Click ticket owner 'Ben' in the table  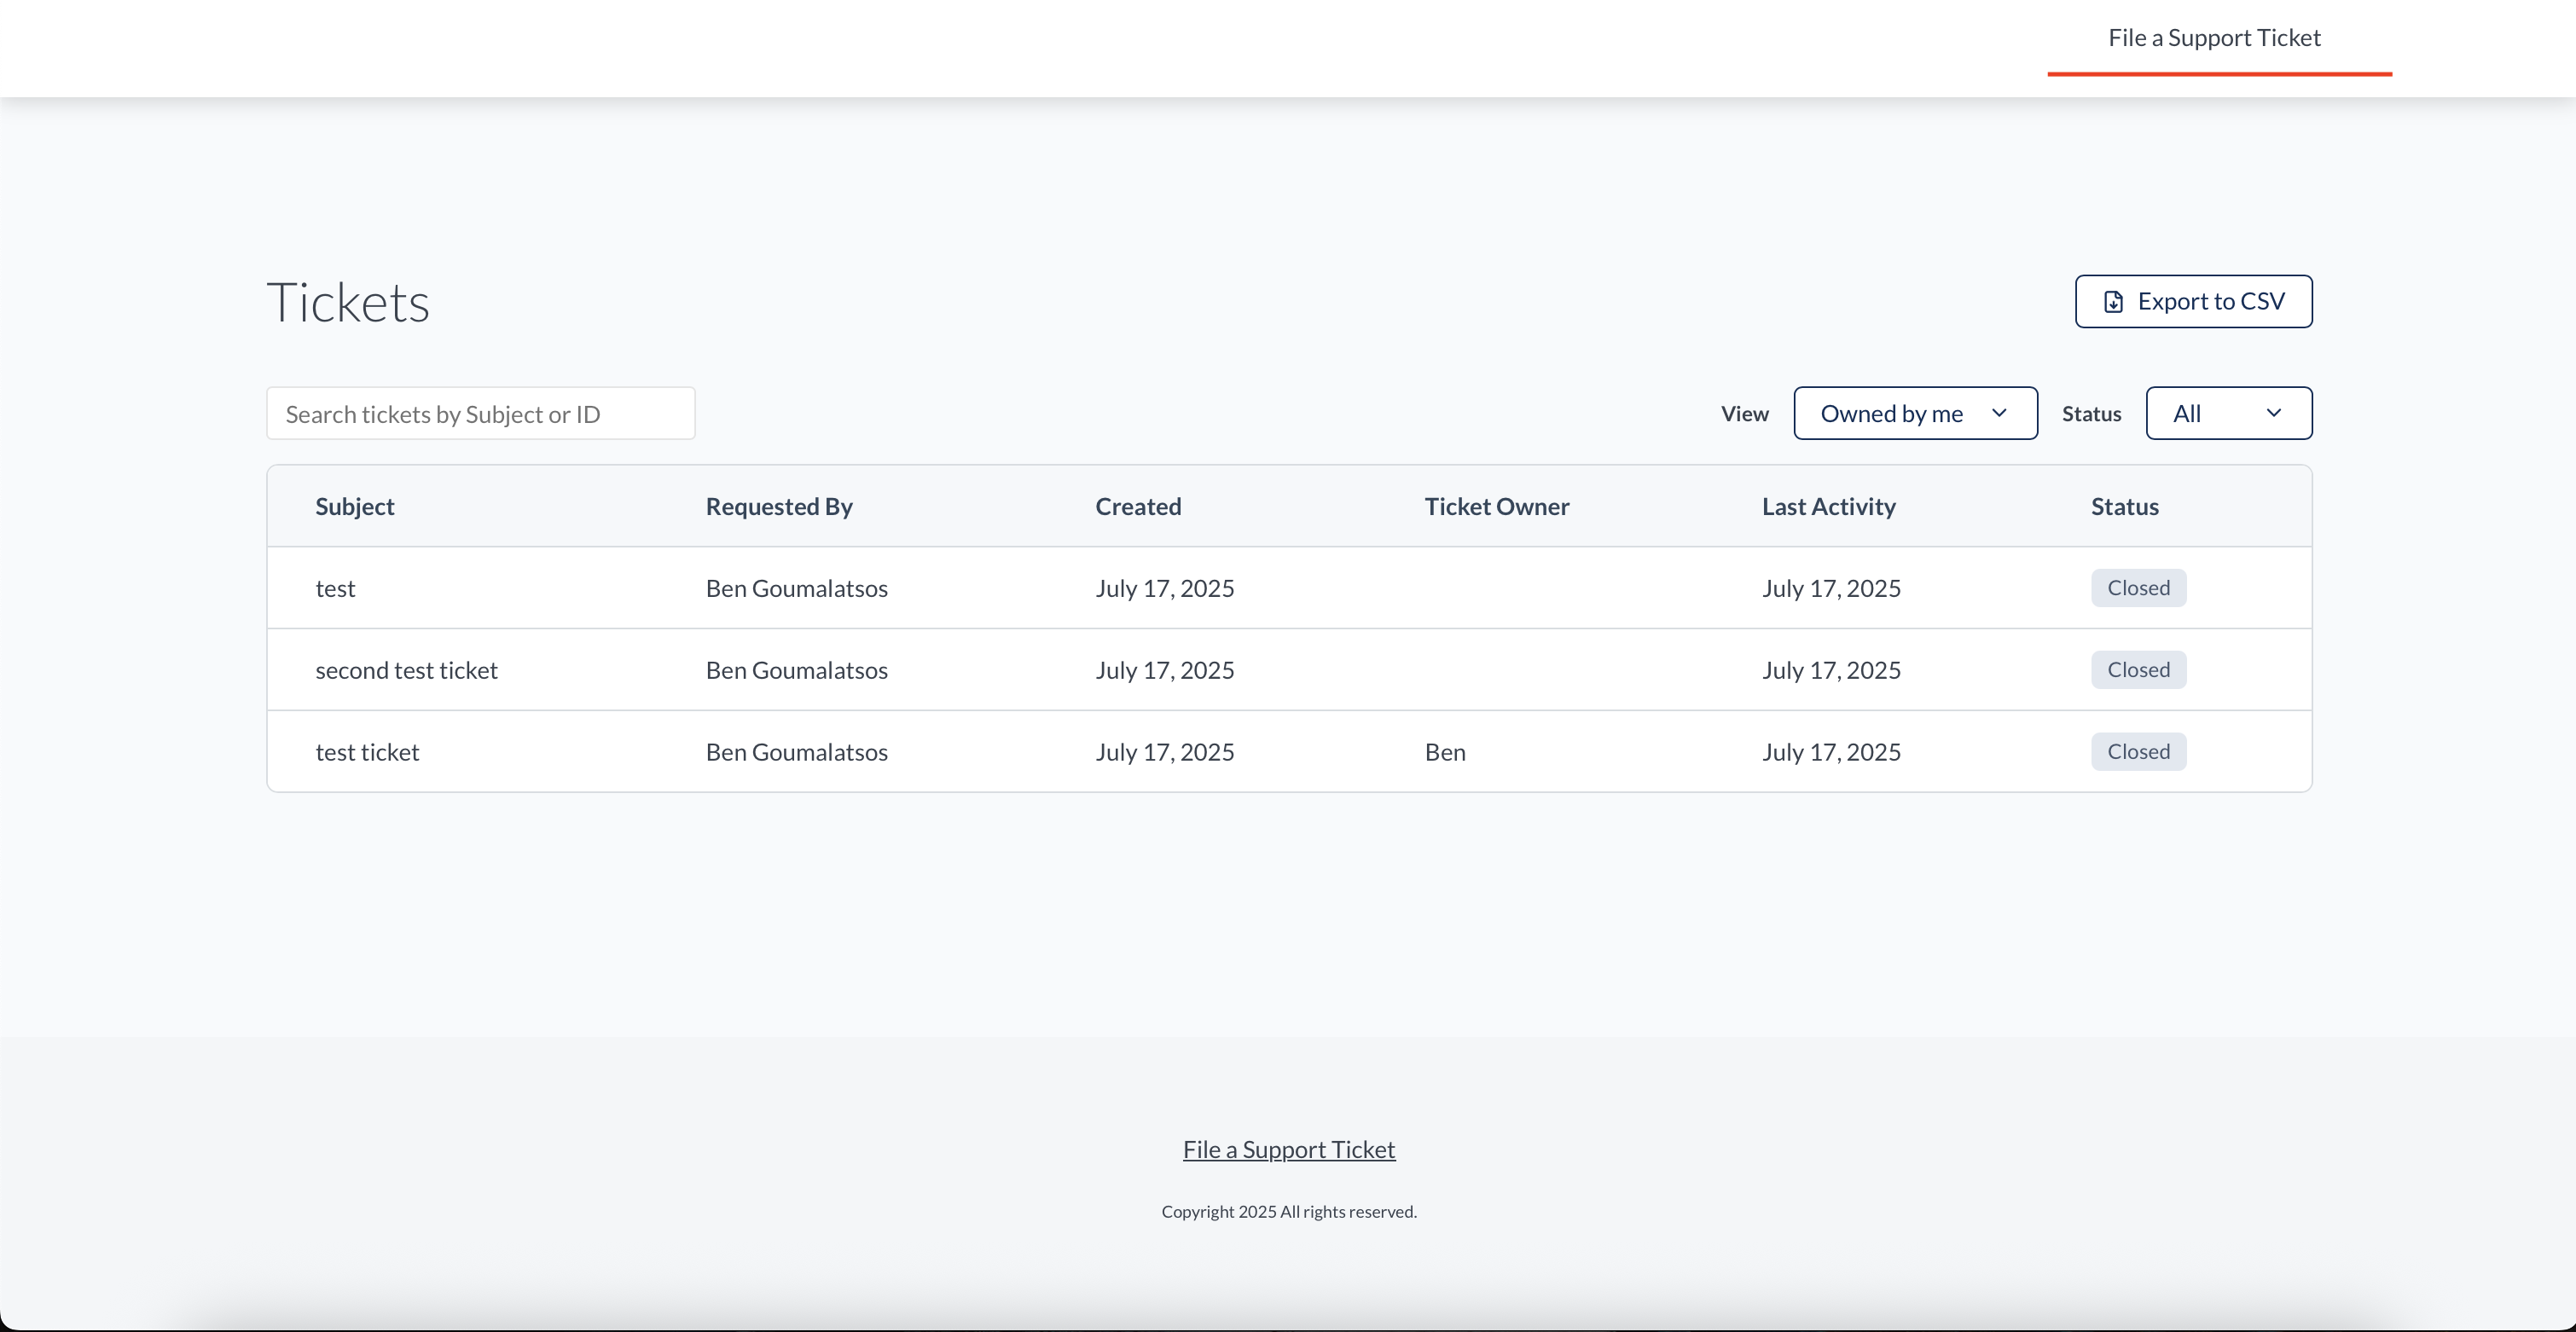[x=1445, y=752]
